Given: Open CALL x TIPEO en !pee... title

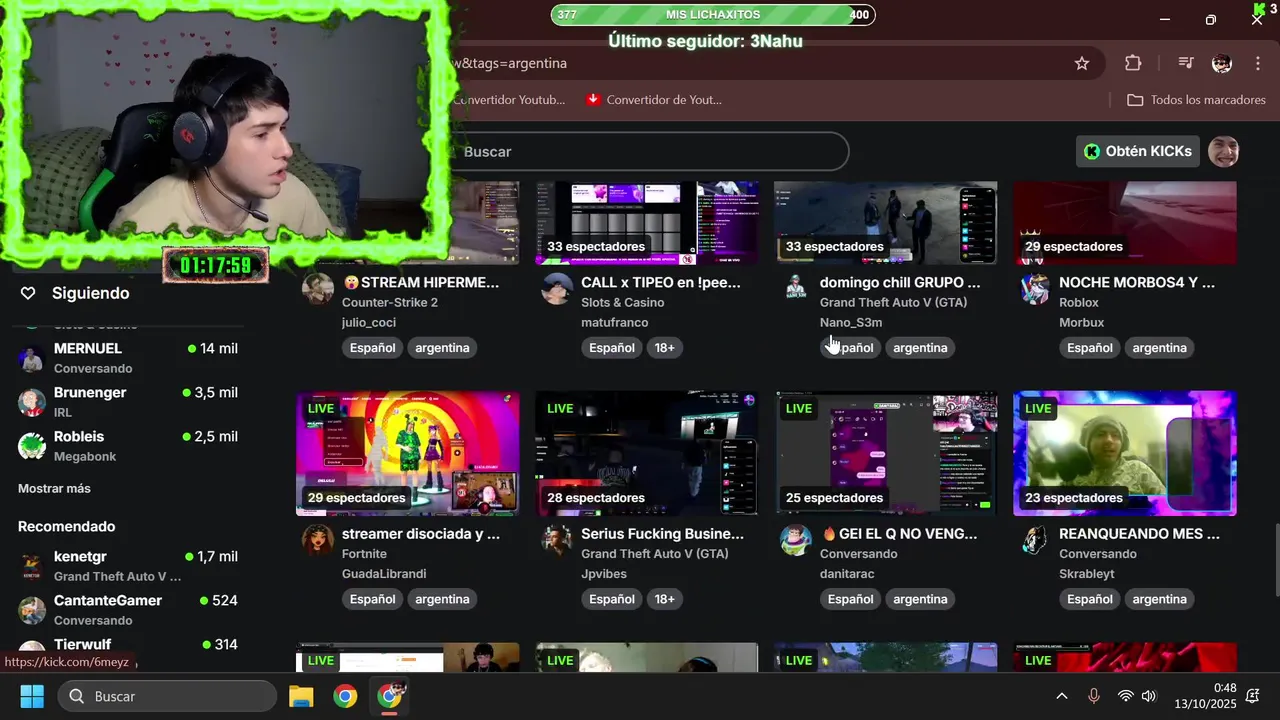Looking at the screenshot, I should pyautogui.click(x=661, y=283).
